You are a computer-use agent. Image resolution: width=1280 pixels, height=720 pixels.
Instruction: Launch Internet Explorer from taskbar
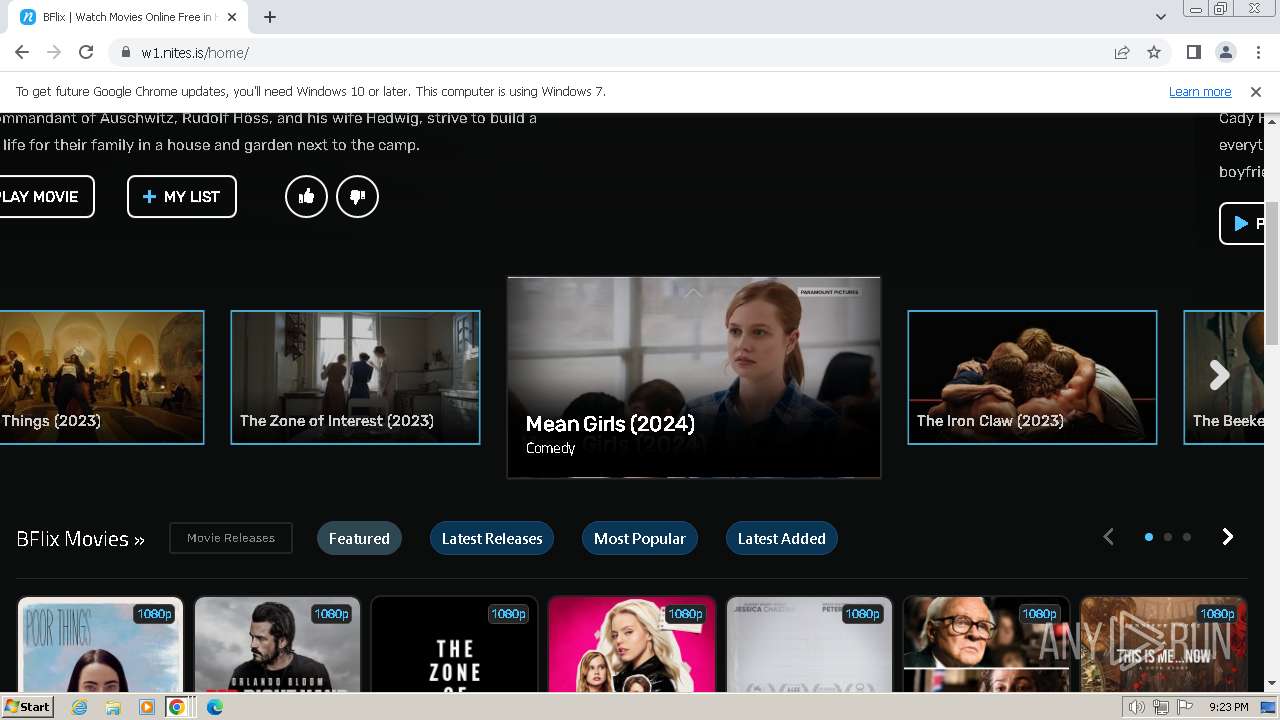pos(80,707)
